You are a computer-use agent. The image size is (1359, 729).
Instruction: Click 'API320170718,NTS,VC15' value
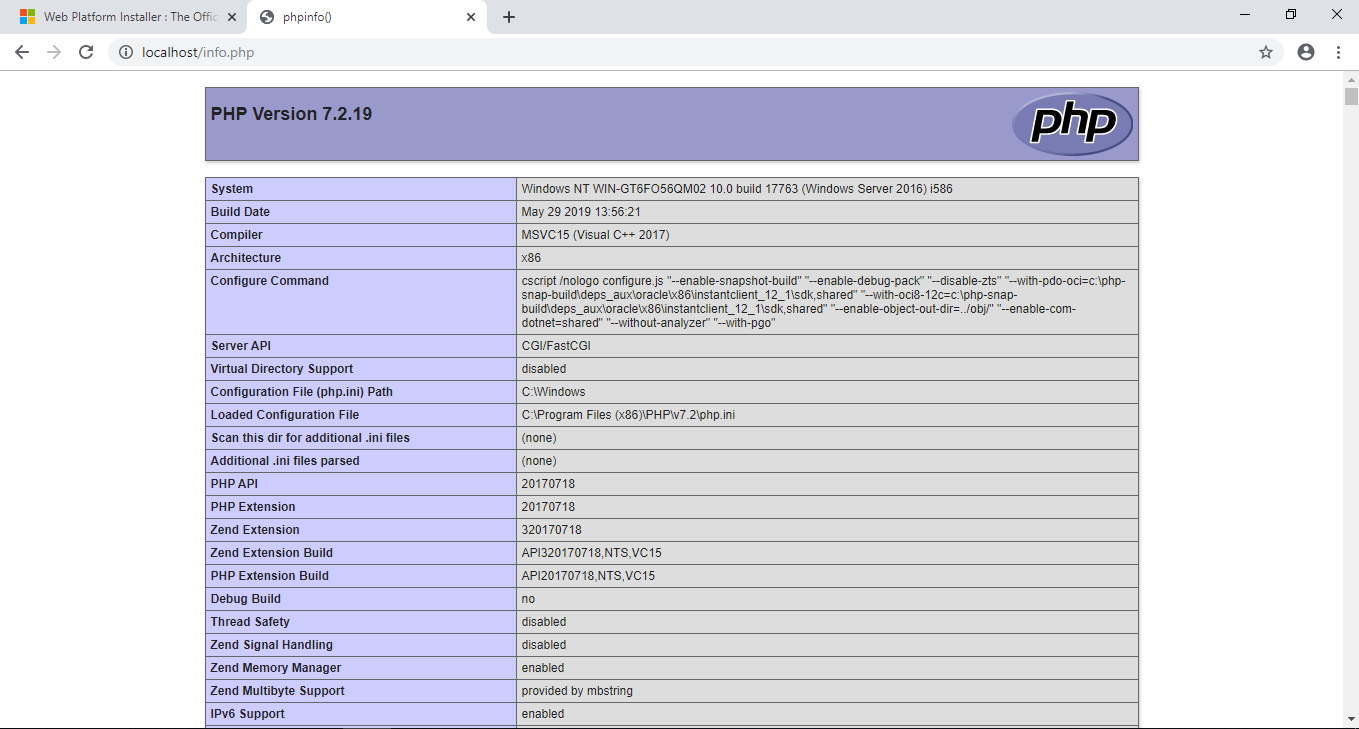click(x=591, y=553)
